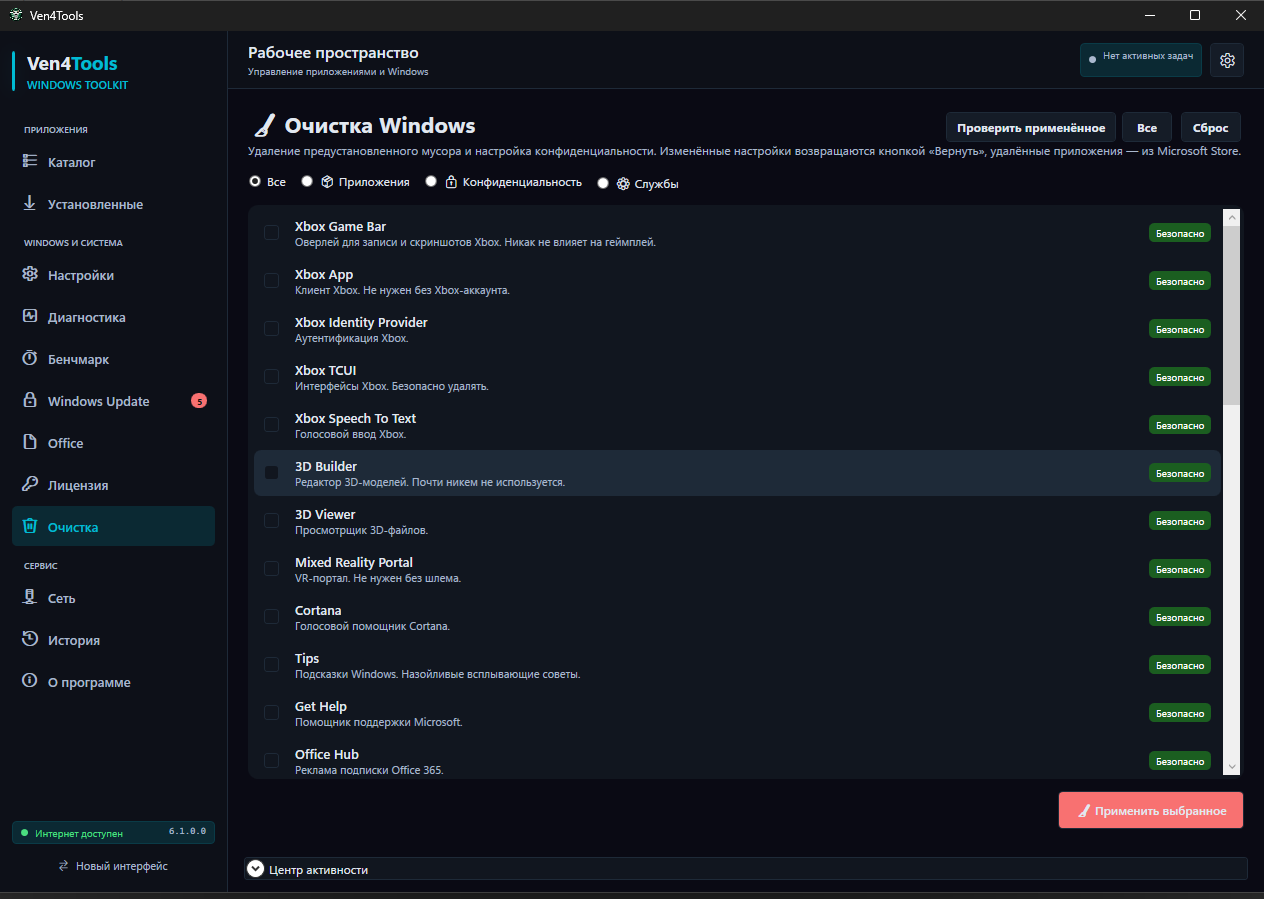Click the Установленные download icon

point(30,203)
